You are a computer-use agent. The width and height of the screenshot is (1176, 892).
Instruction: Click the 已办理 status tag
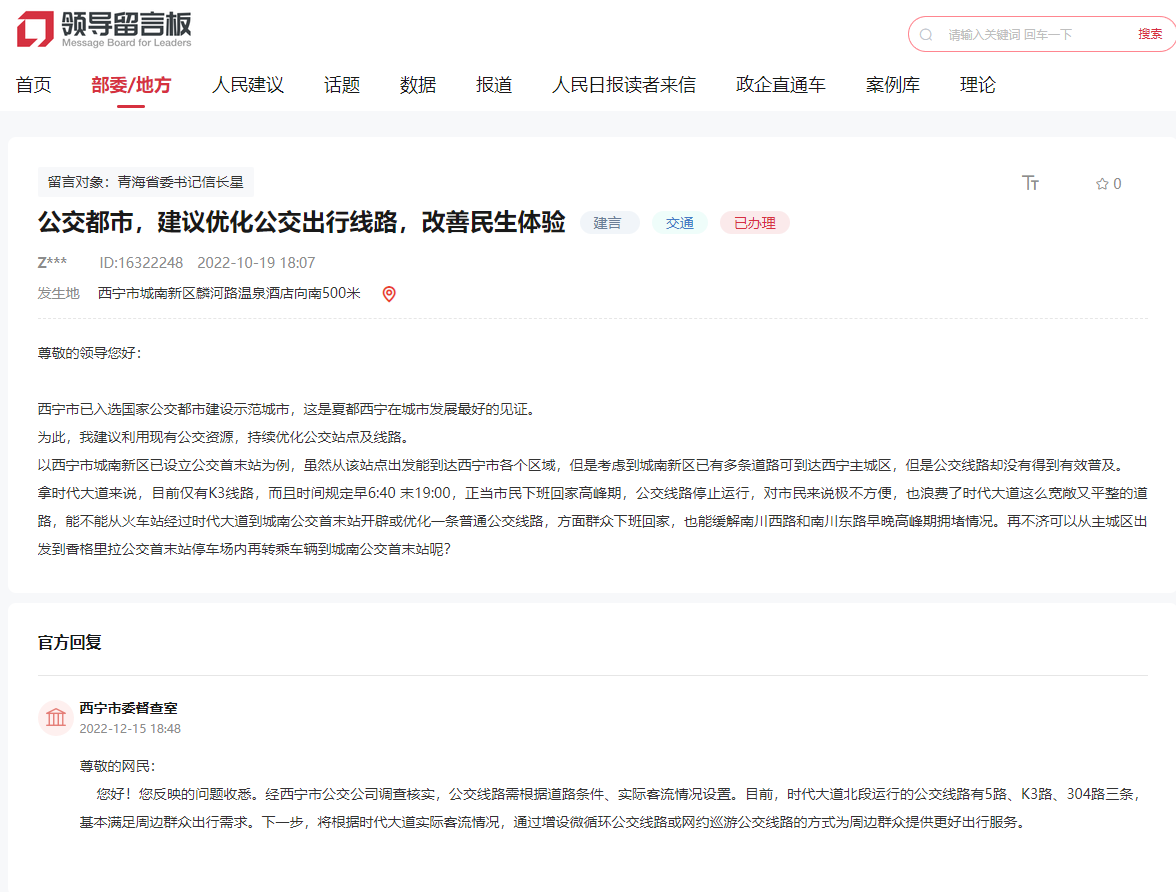coord(754,223)
